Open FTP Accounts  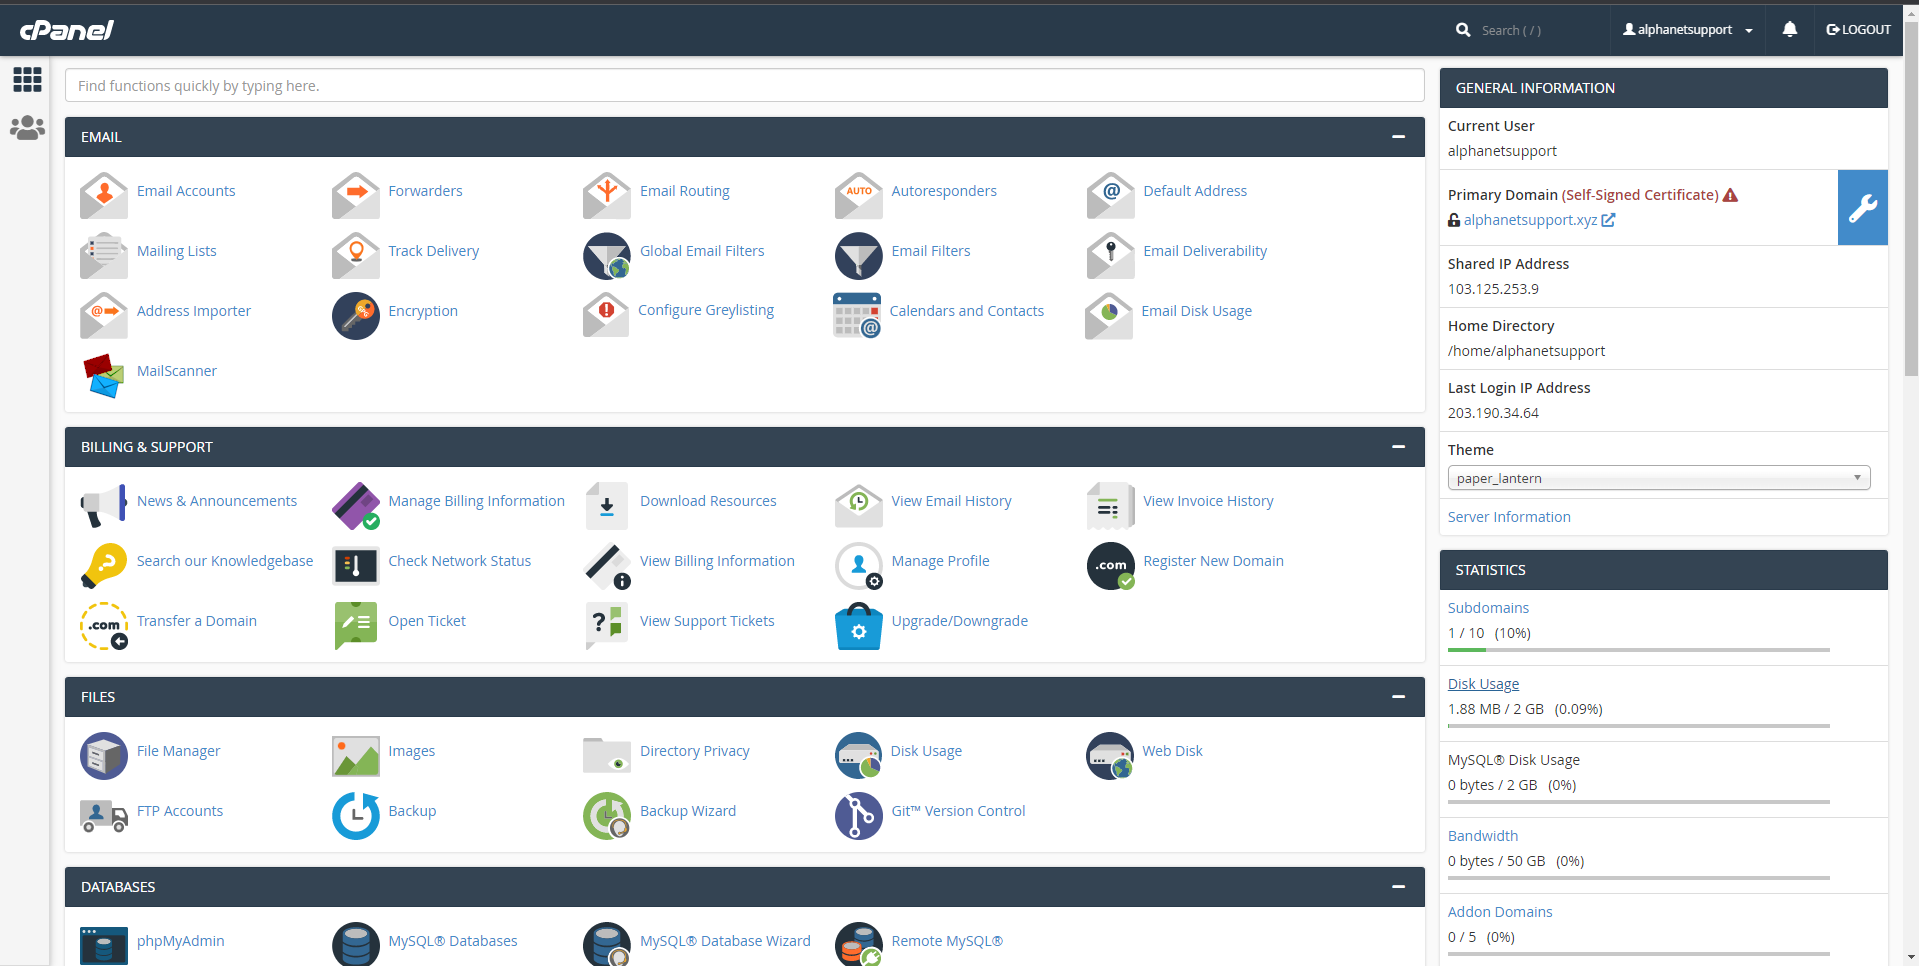(180, 811)
